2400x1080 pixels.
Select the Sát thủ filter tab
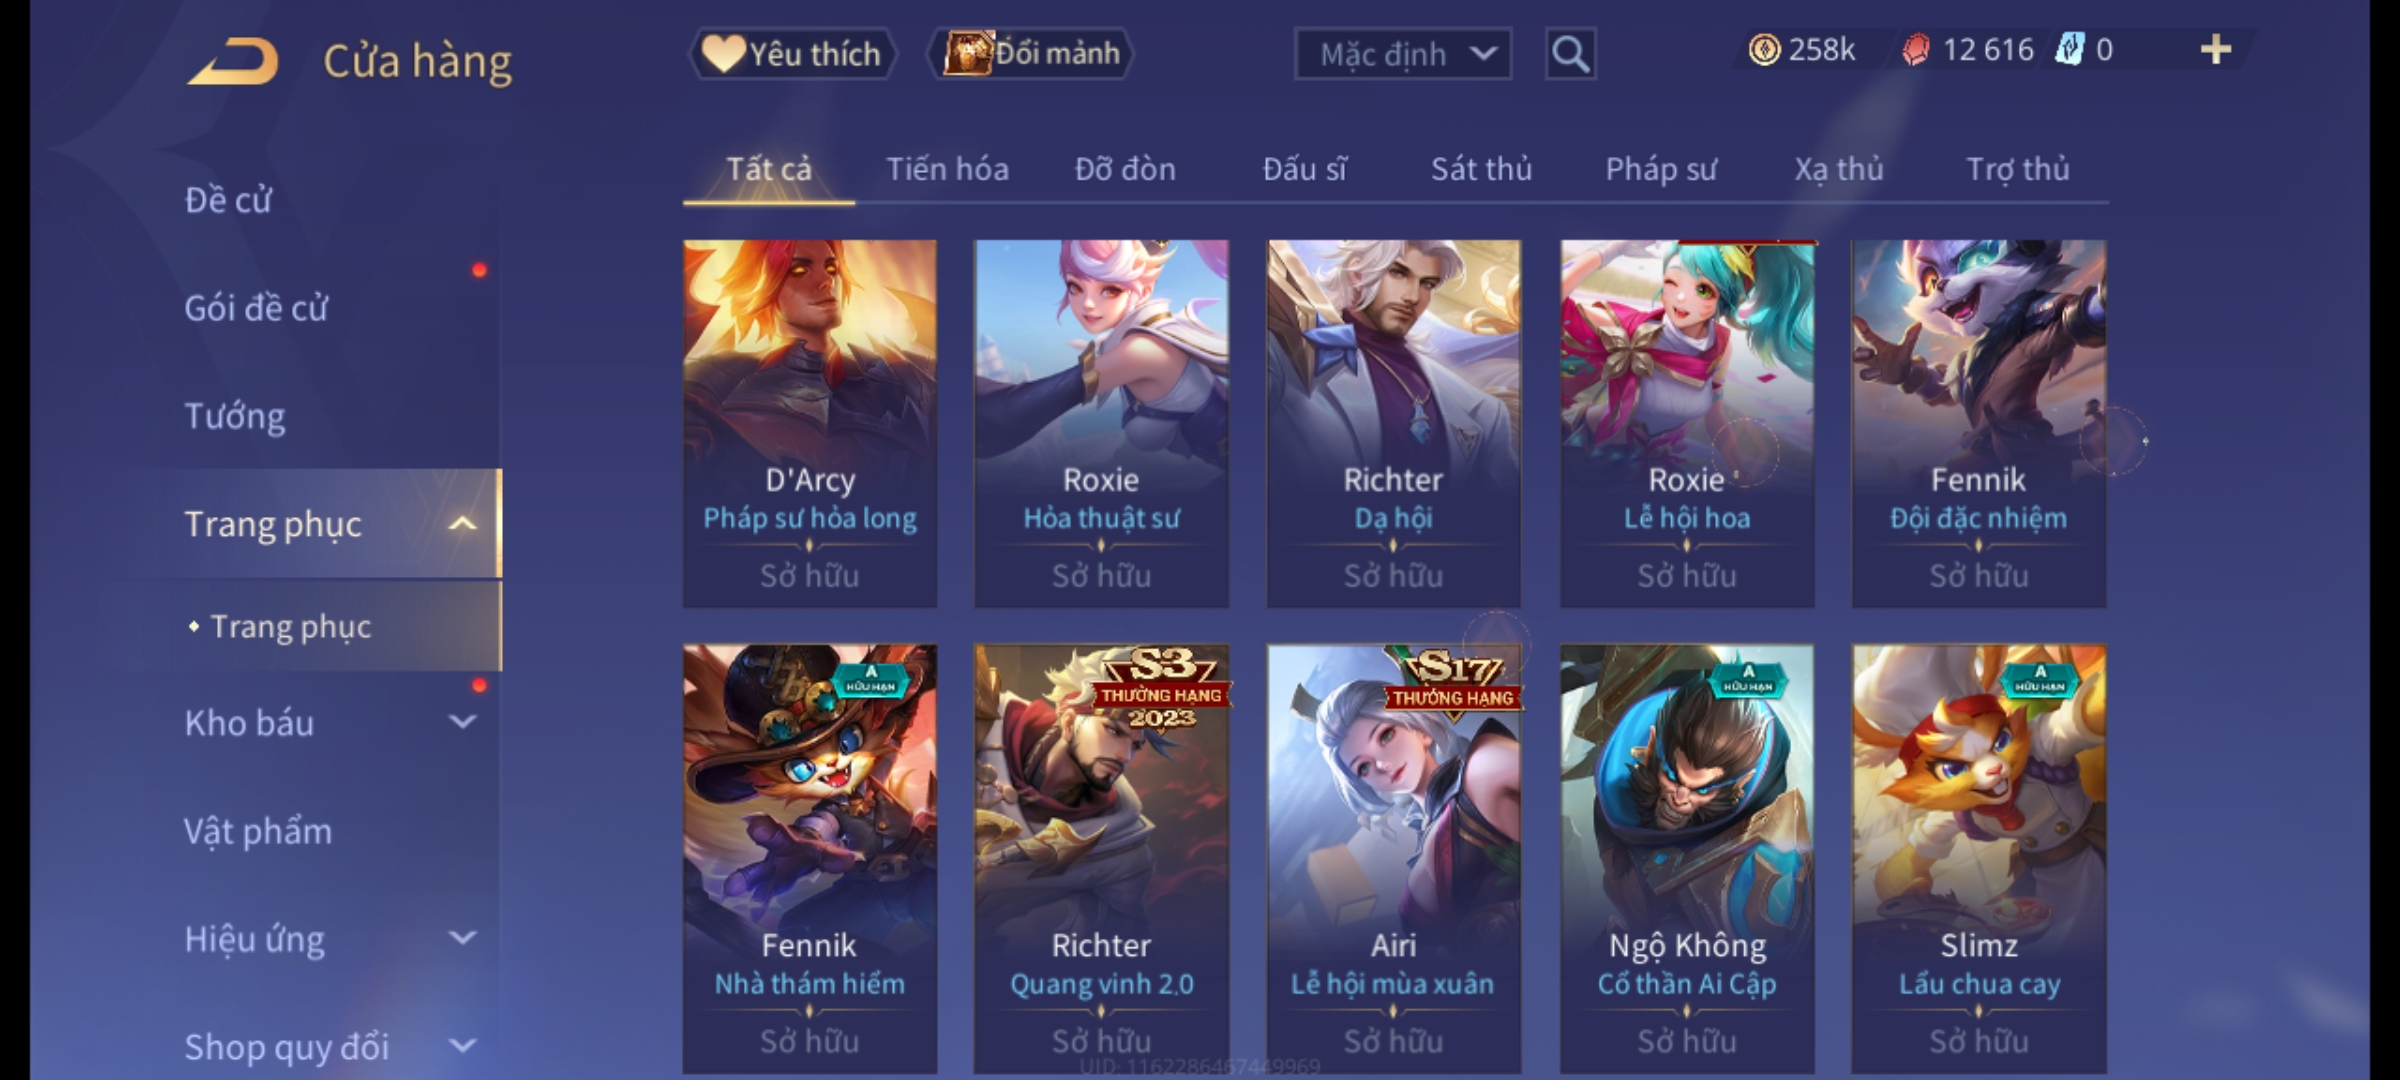coord(1481,169)
